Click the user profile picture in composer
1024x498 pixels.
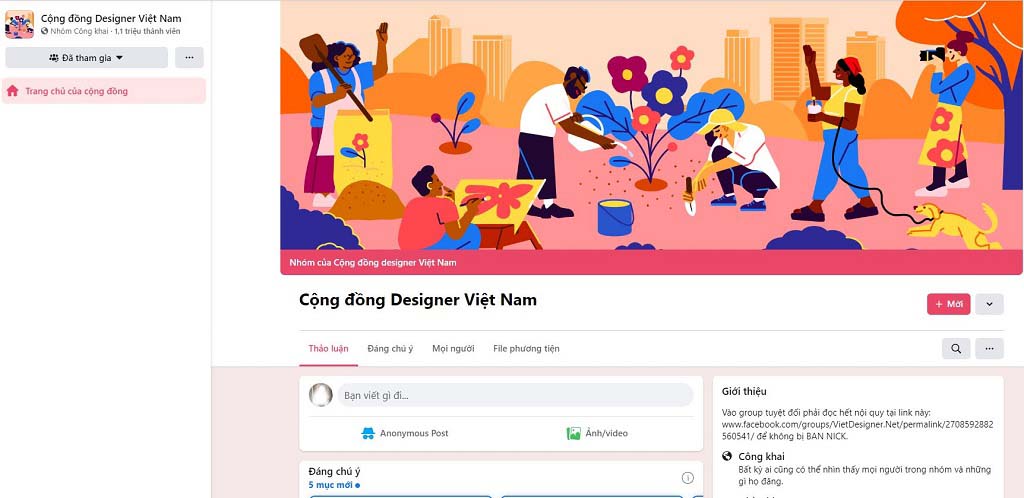(x=321, y=395)
